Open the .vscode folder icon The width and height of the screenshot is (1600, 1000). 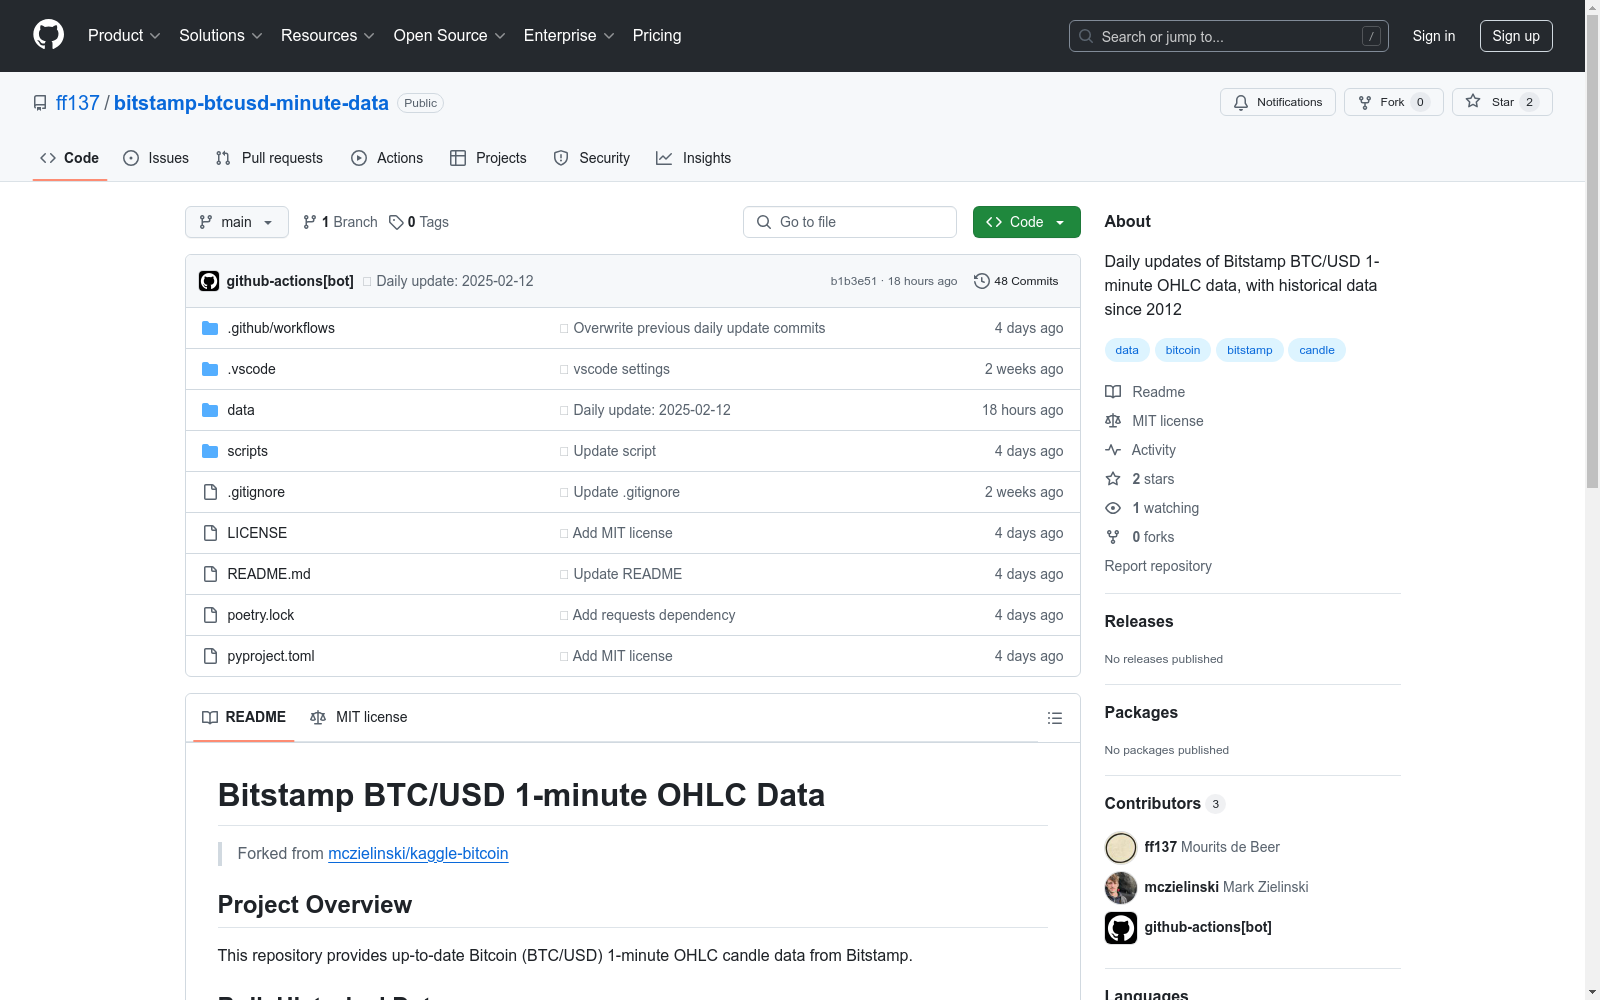tap(210, 369)
